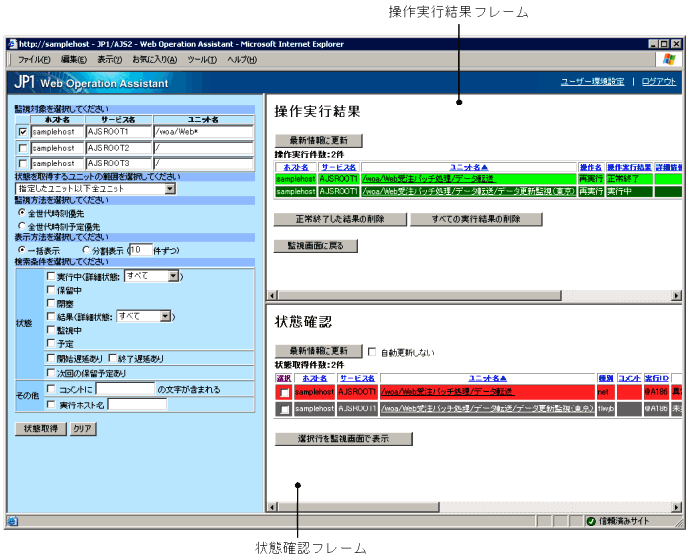Screen dimensions: 688x560
Task: Open the 結果 detail status dropdown
Action: [x=143, y=316]
